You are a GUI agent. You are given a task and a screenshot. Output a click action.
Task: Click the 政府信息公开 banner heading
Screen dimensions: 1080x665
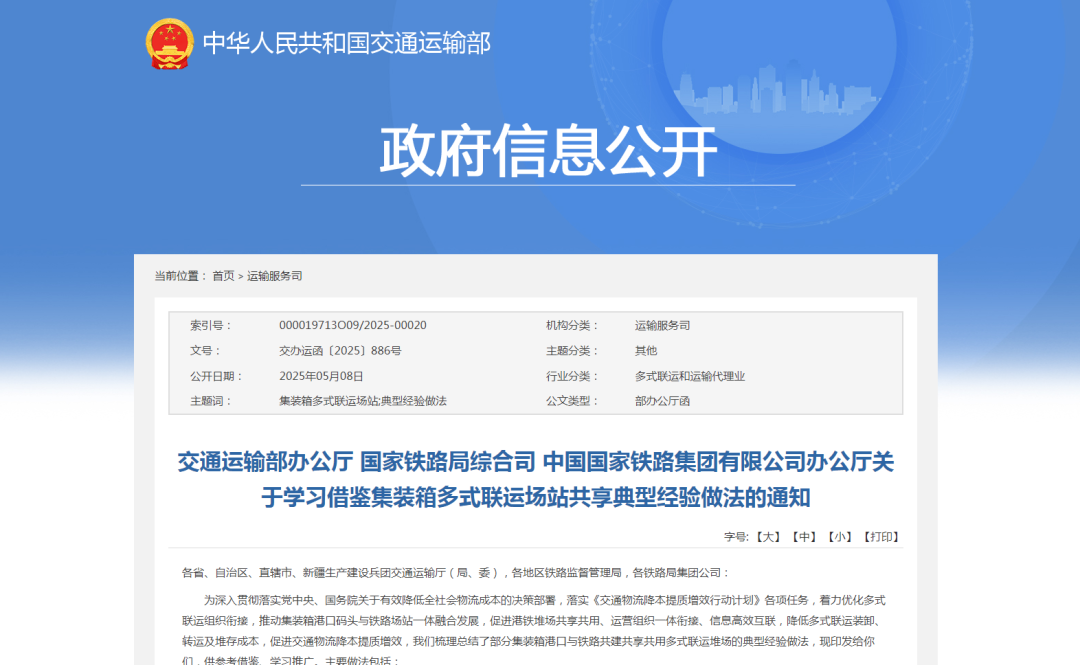click(548, 151)
